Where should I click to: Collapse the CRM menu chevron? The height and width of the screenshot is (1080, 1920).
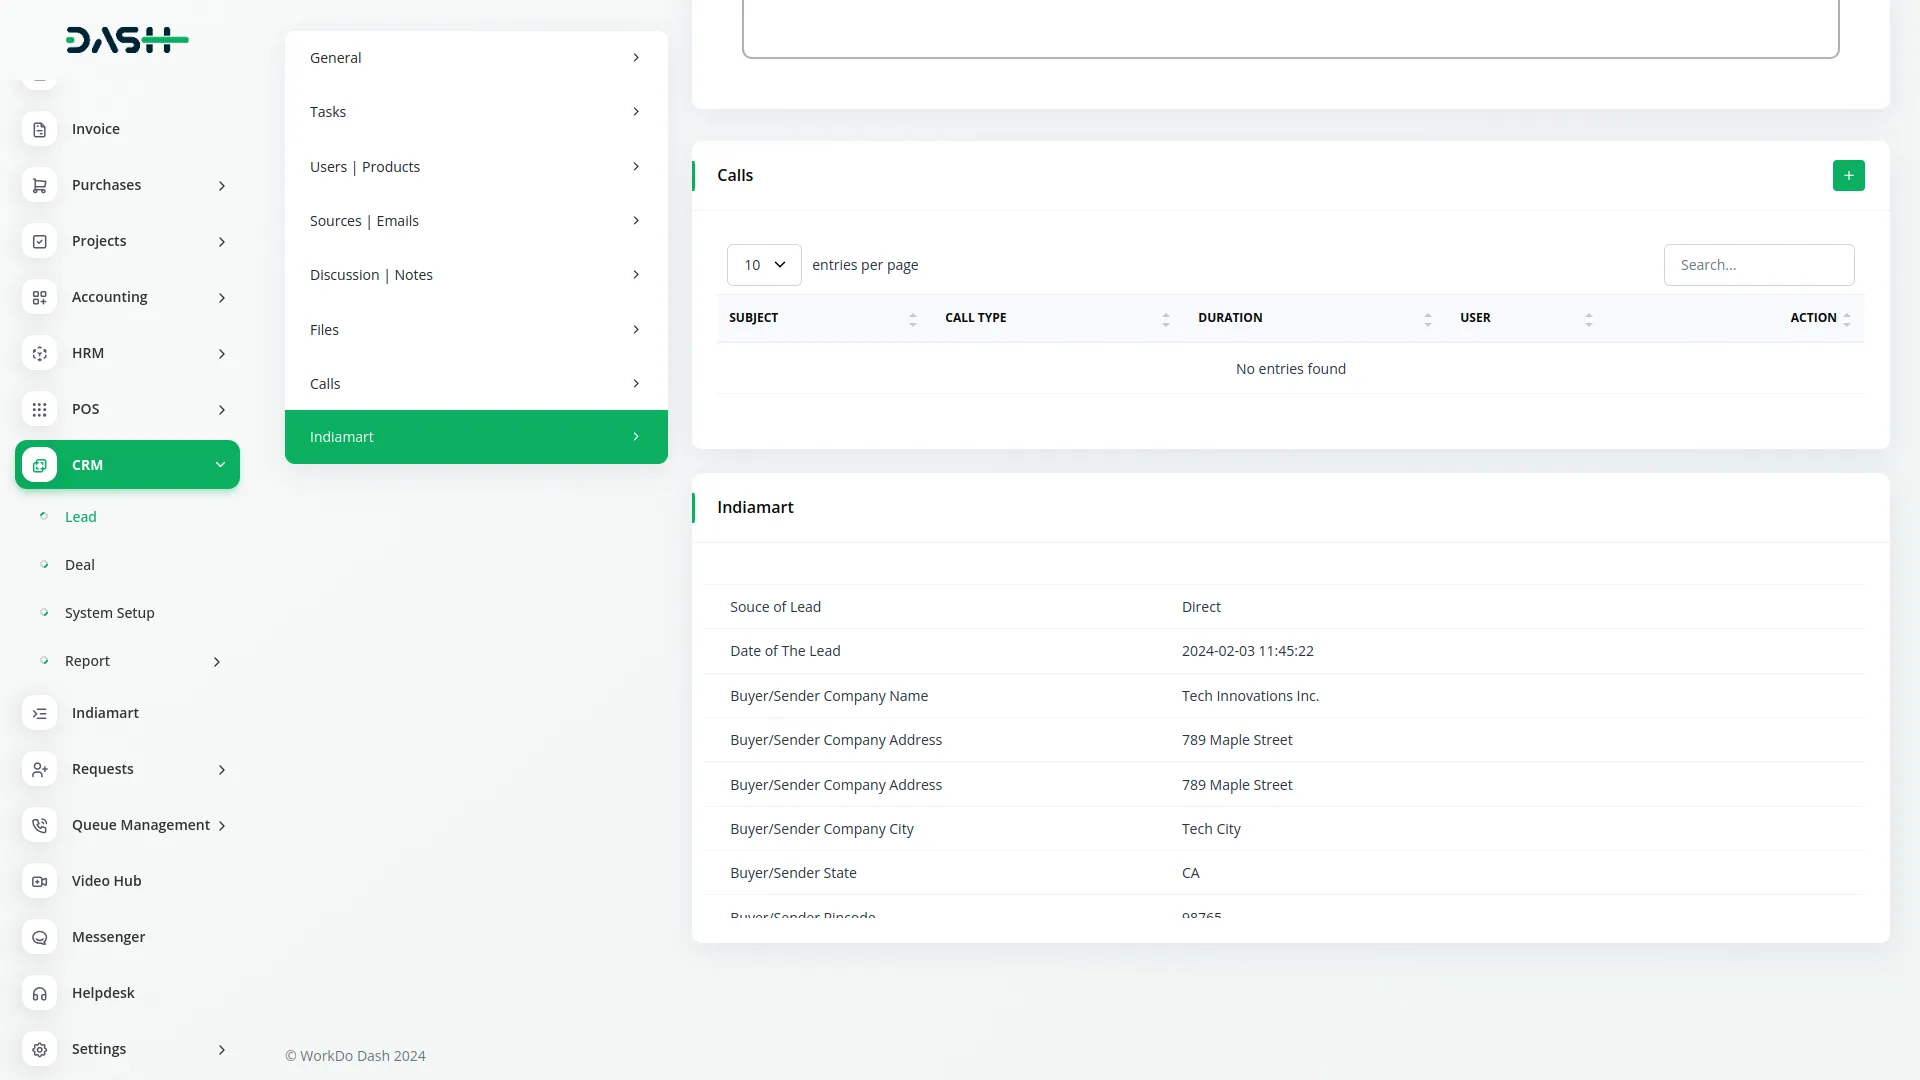tap(220, 465)
